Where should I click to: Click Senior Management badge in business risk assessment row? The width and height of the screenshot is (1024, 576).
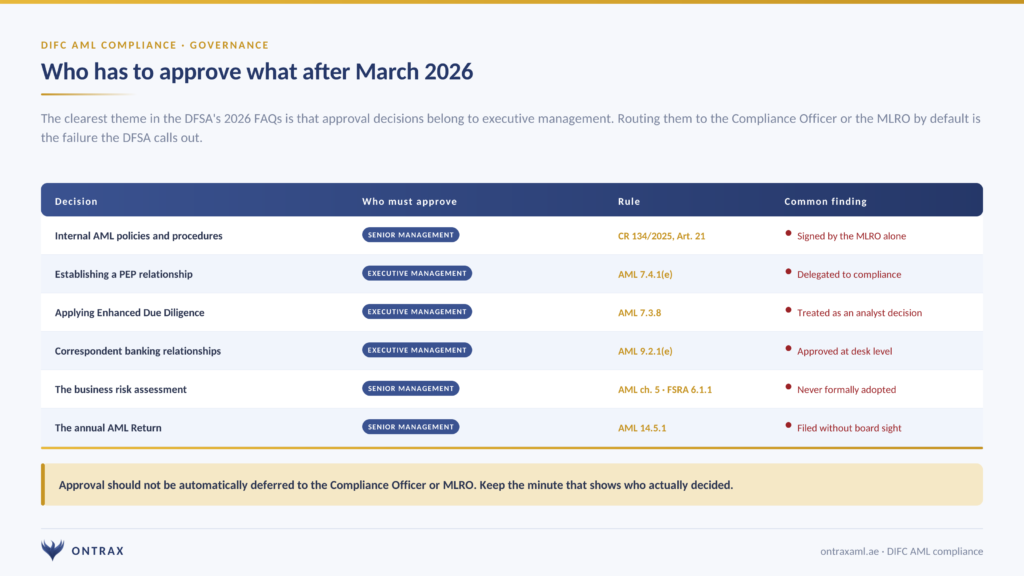pos(411,389)
